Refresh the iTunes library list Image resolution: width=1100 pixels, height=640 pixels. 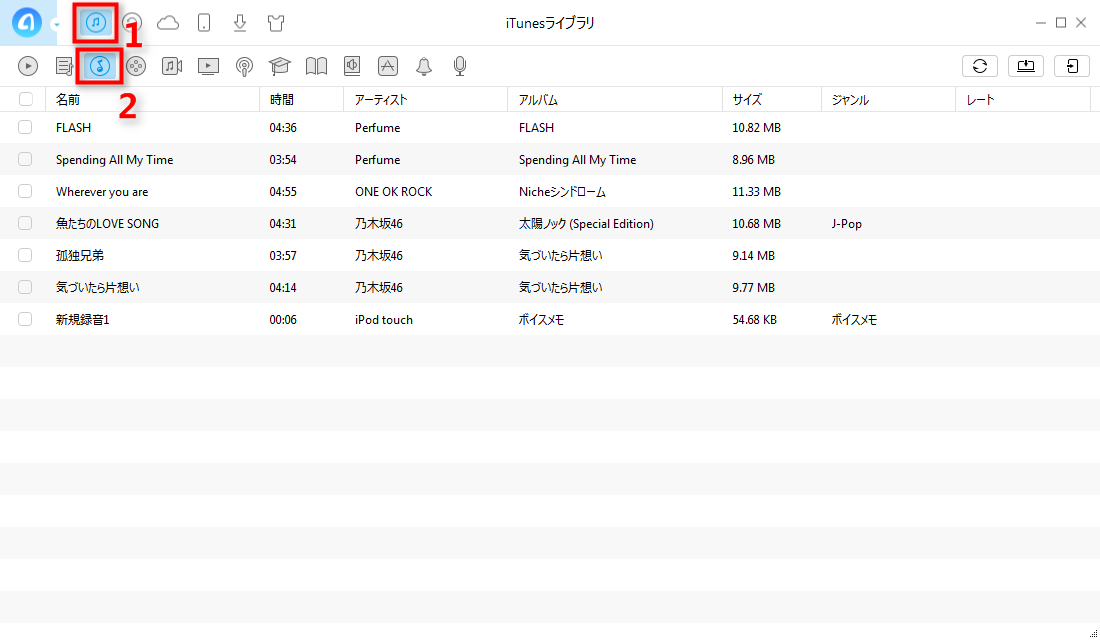pos(980,66)
